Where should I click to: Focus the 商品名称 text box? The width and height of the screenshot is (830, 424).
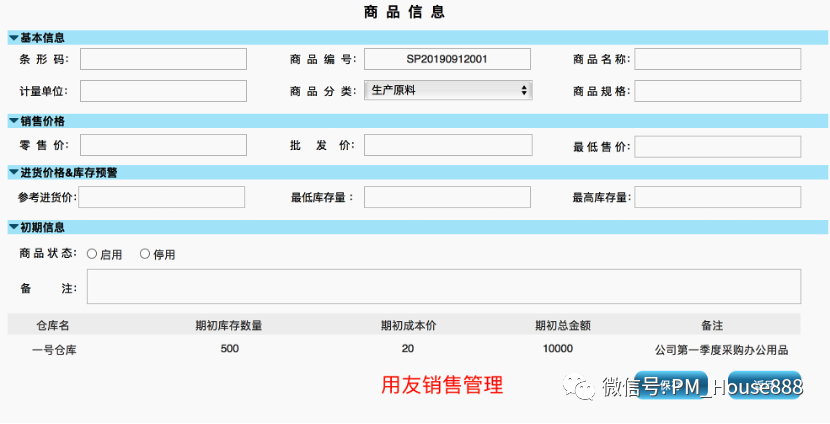click(717, 59)
